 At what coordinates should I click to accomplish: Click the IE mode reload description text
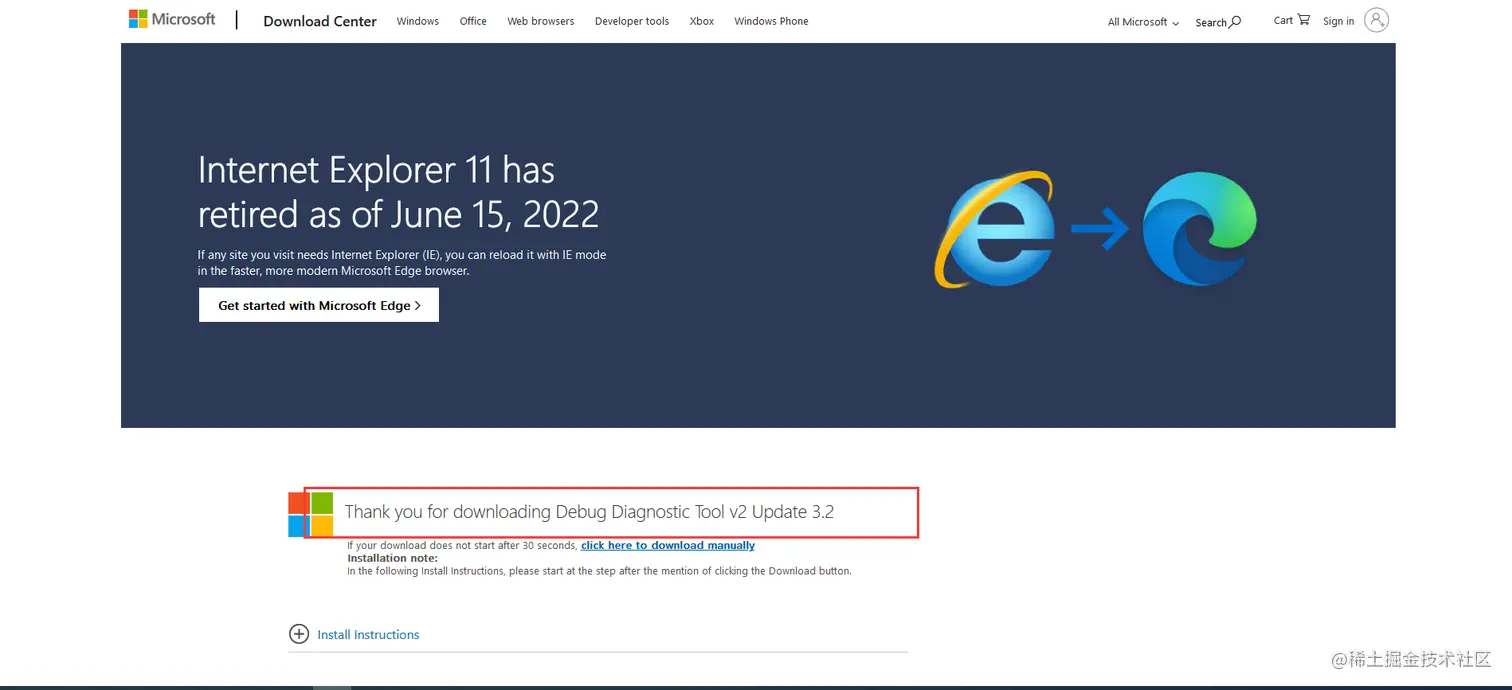(x=402, y=263)
